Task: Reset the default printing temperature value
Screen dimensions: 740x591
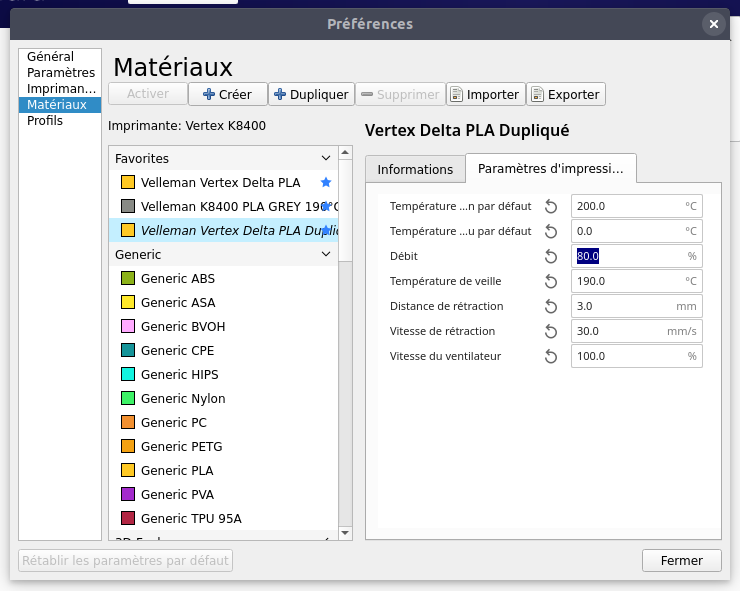Action: point(551,206)
